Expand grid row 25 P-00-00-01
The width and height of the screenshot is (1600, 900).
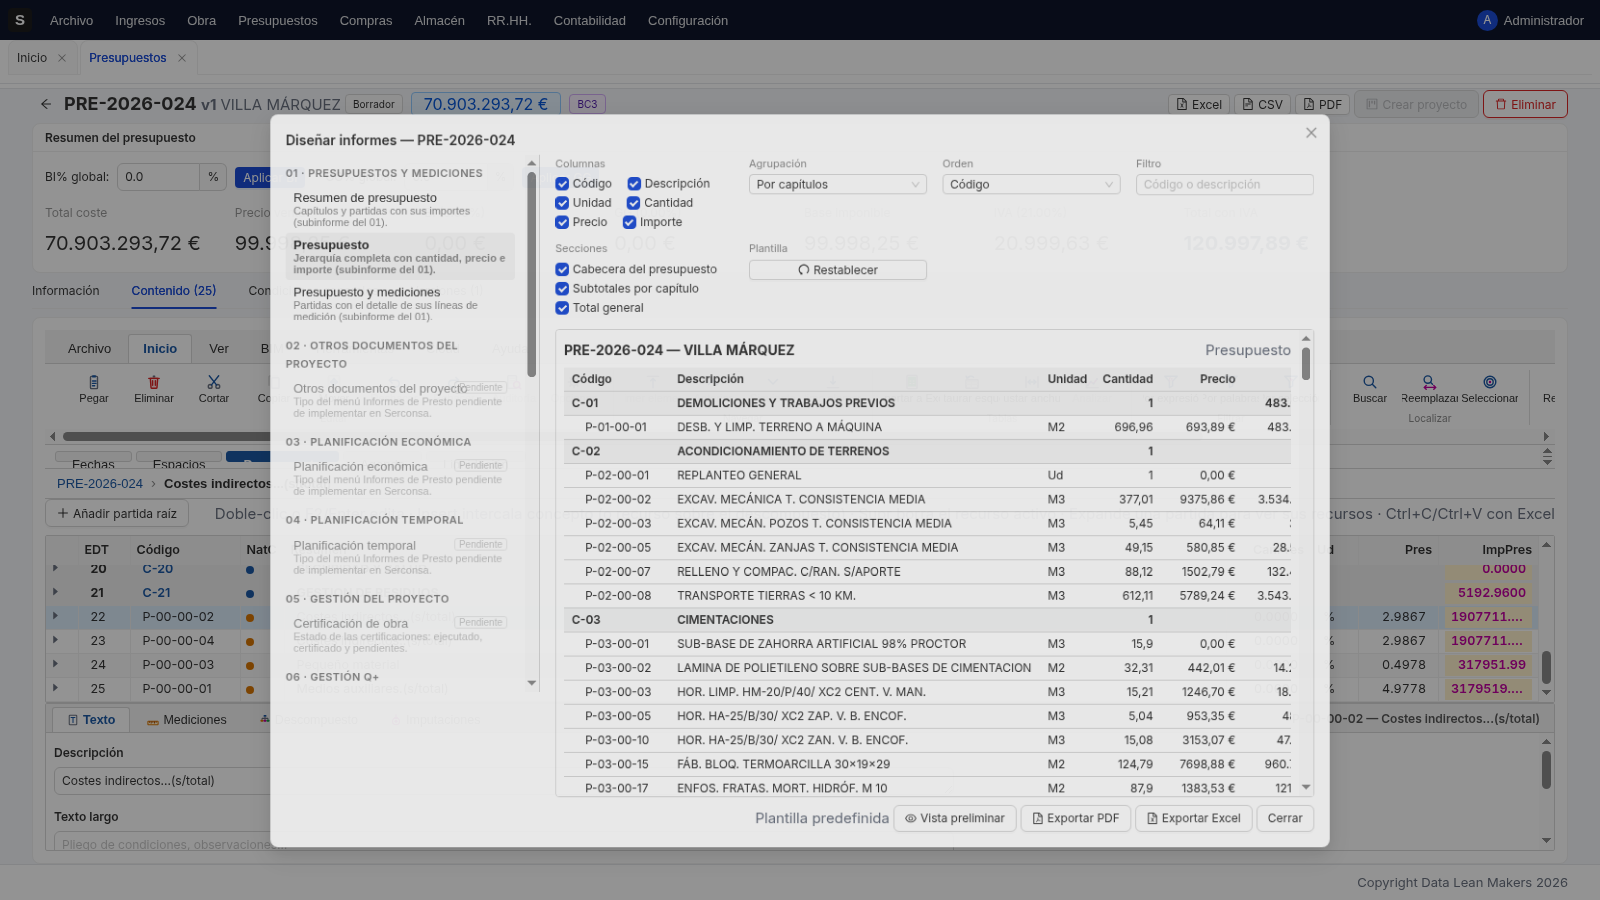55,688
